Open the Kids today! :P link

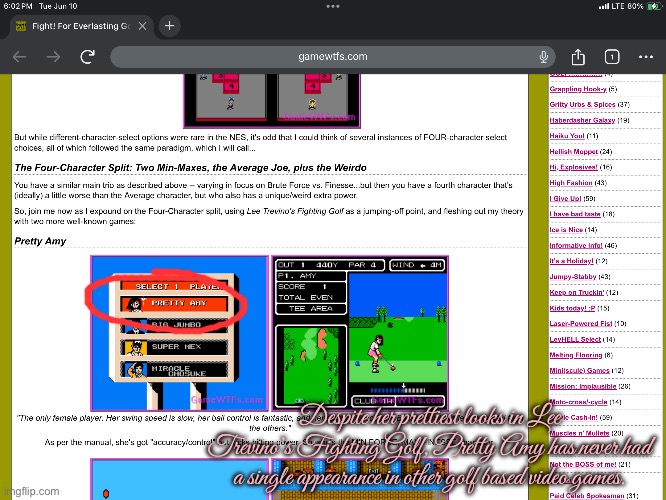pos(573,308)
